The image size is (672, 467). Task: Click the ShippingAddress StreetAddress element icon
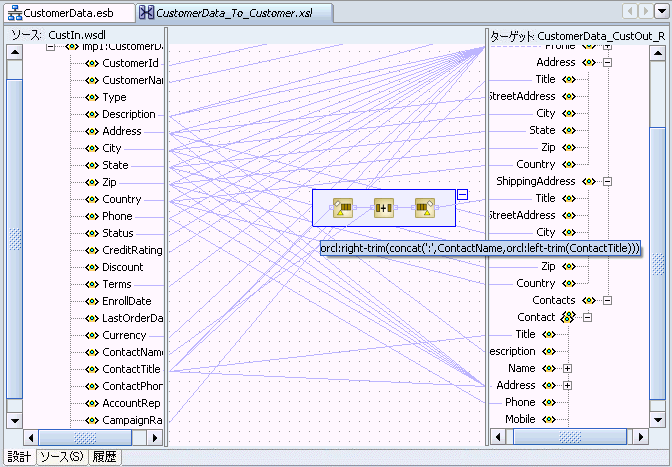pyautogui.click(x=569, y=216)
